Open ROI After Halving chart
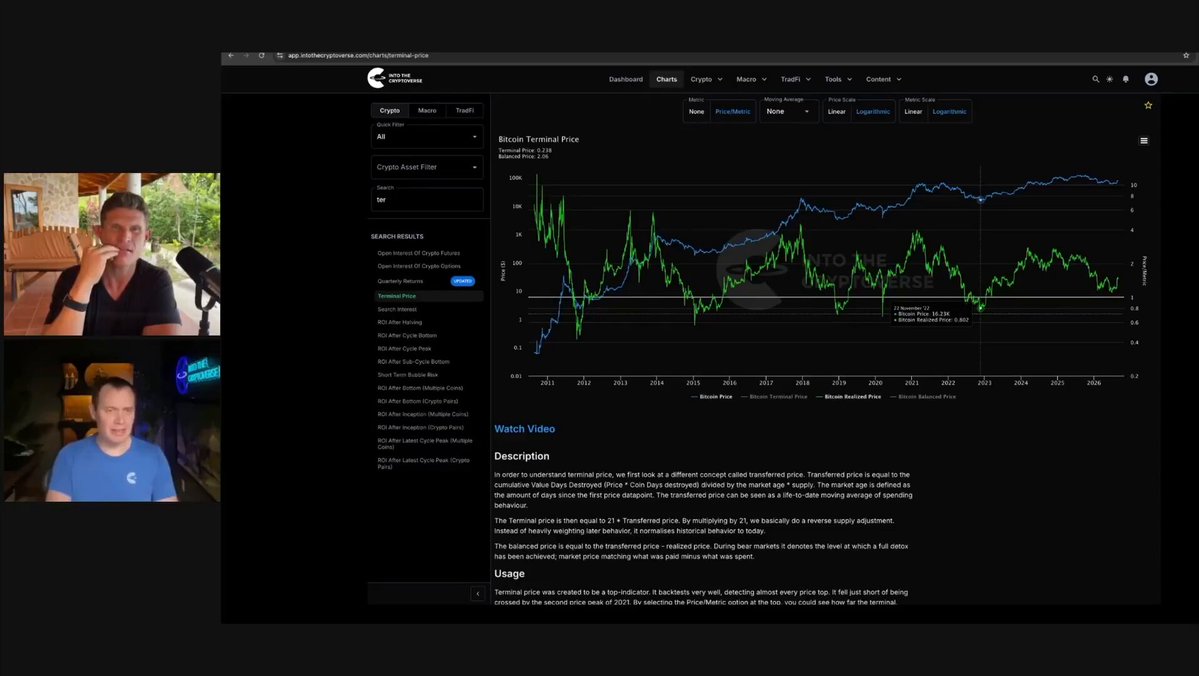The height and width of the screenshot is (676, 1199). pos(399,322)
